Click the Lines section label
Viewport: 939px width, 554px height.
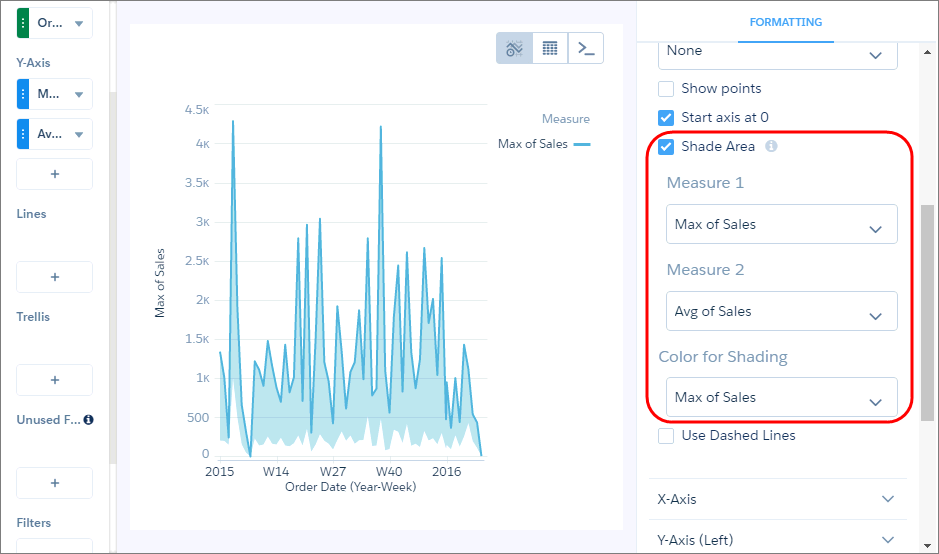[x=31, y=214]
